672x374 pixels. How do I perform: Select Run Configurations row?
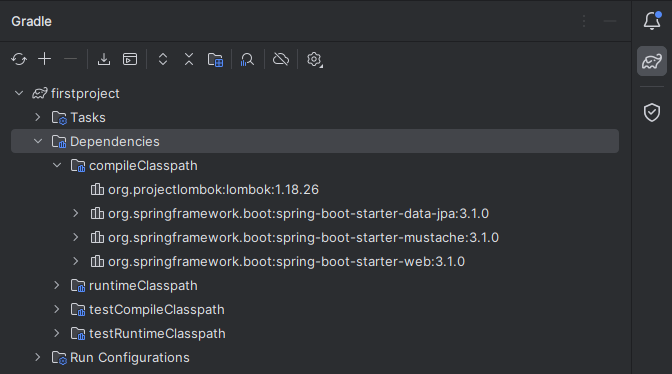[315, 357]
